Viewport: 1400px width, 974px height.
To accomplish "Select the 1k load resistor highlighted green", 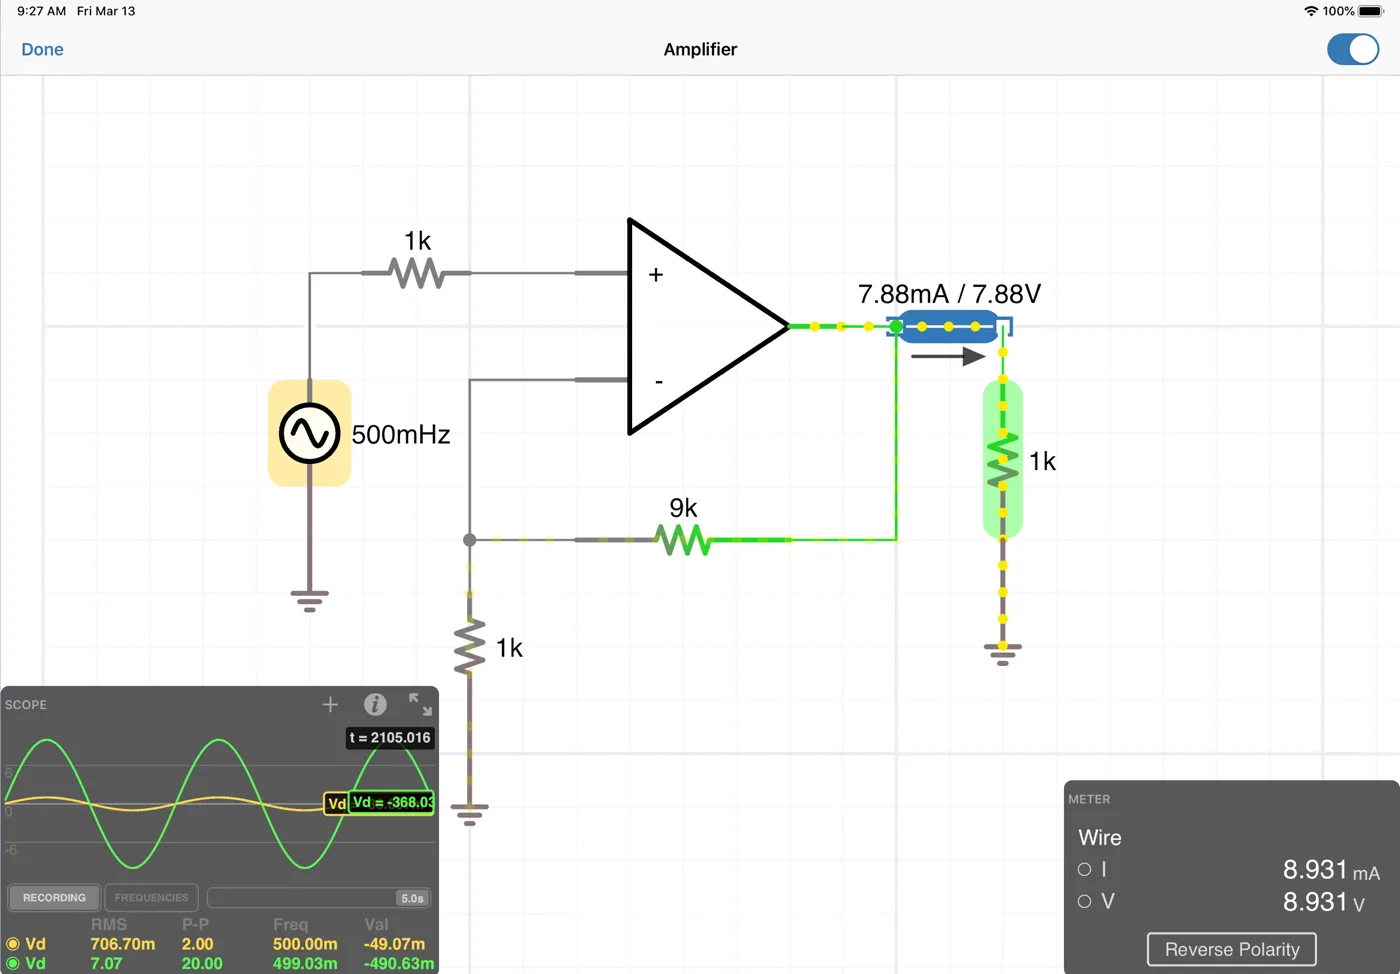I will [x=1002, y=459].
